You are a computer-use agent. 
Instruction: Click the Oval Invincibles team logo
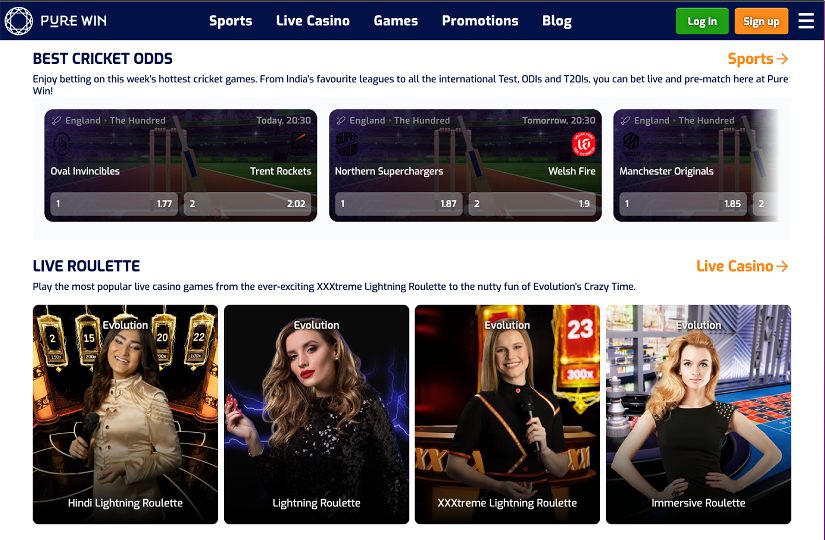click(x=63, y=144)
